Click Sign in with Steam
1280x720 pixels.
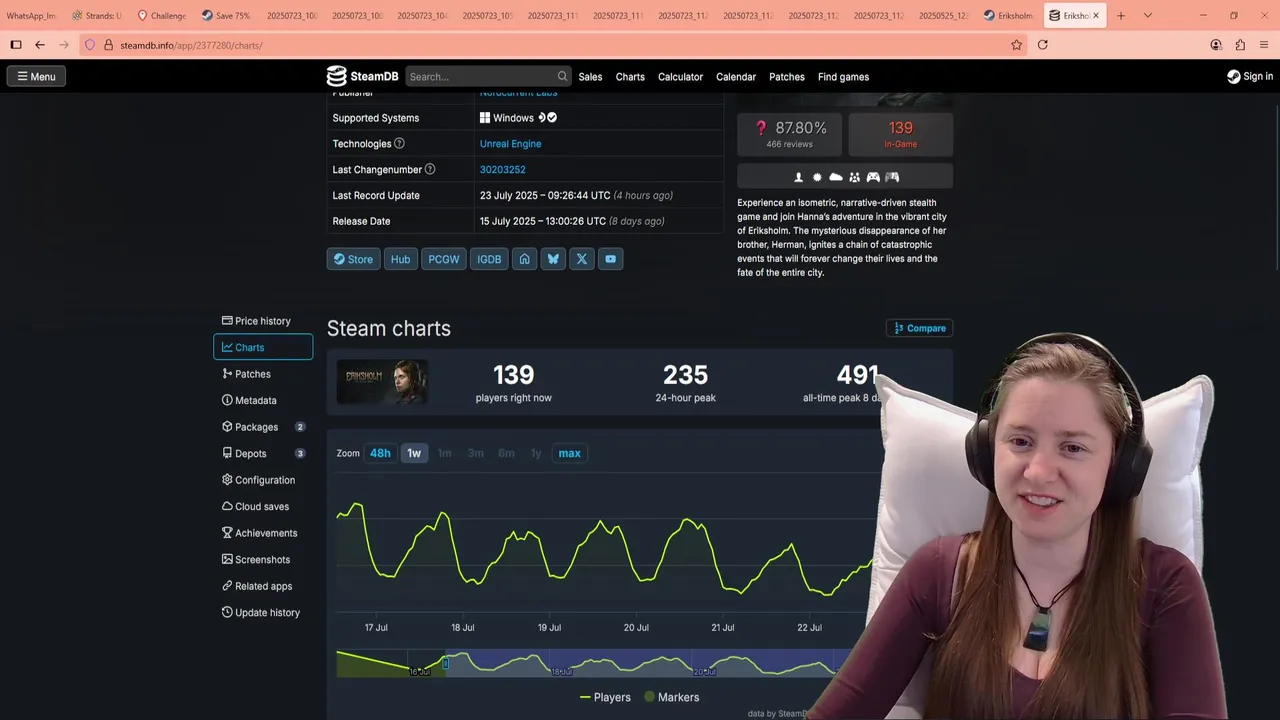pos(1250,76)
